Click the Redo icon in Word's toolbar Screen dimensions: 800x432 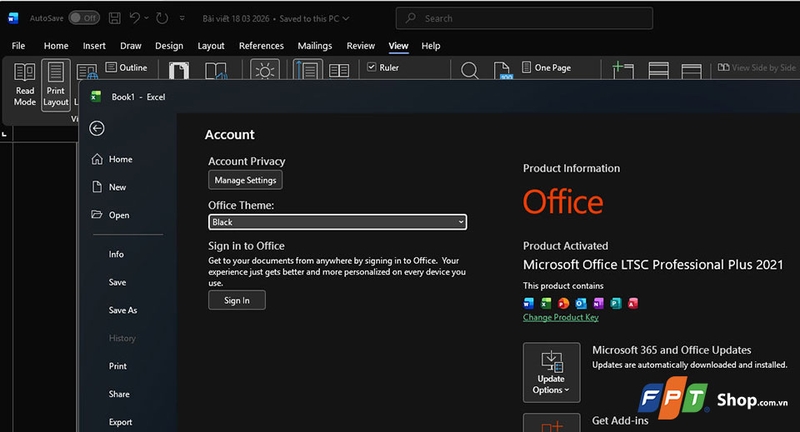point(162,18)
